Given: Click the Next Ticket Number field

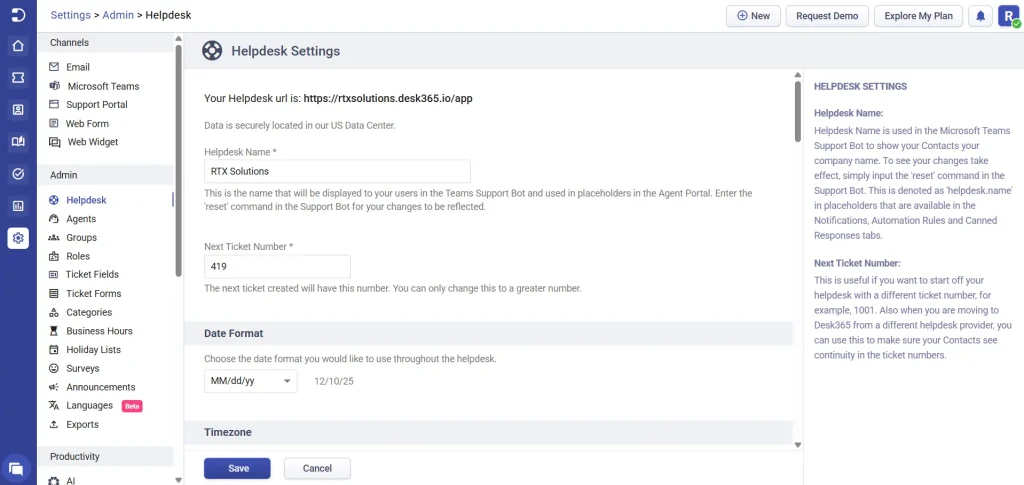Looking at the screenshot, I should [x=277, y=267].
